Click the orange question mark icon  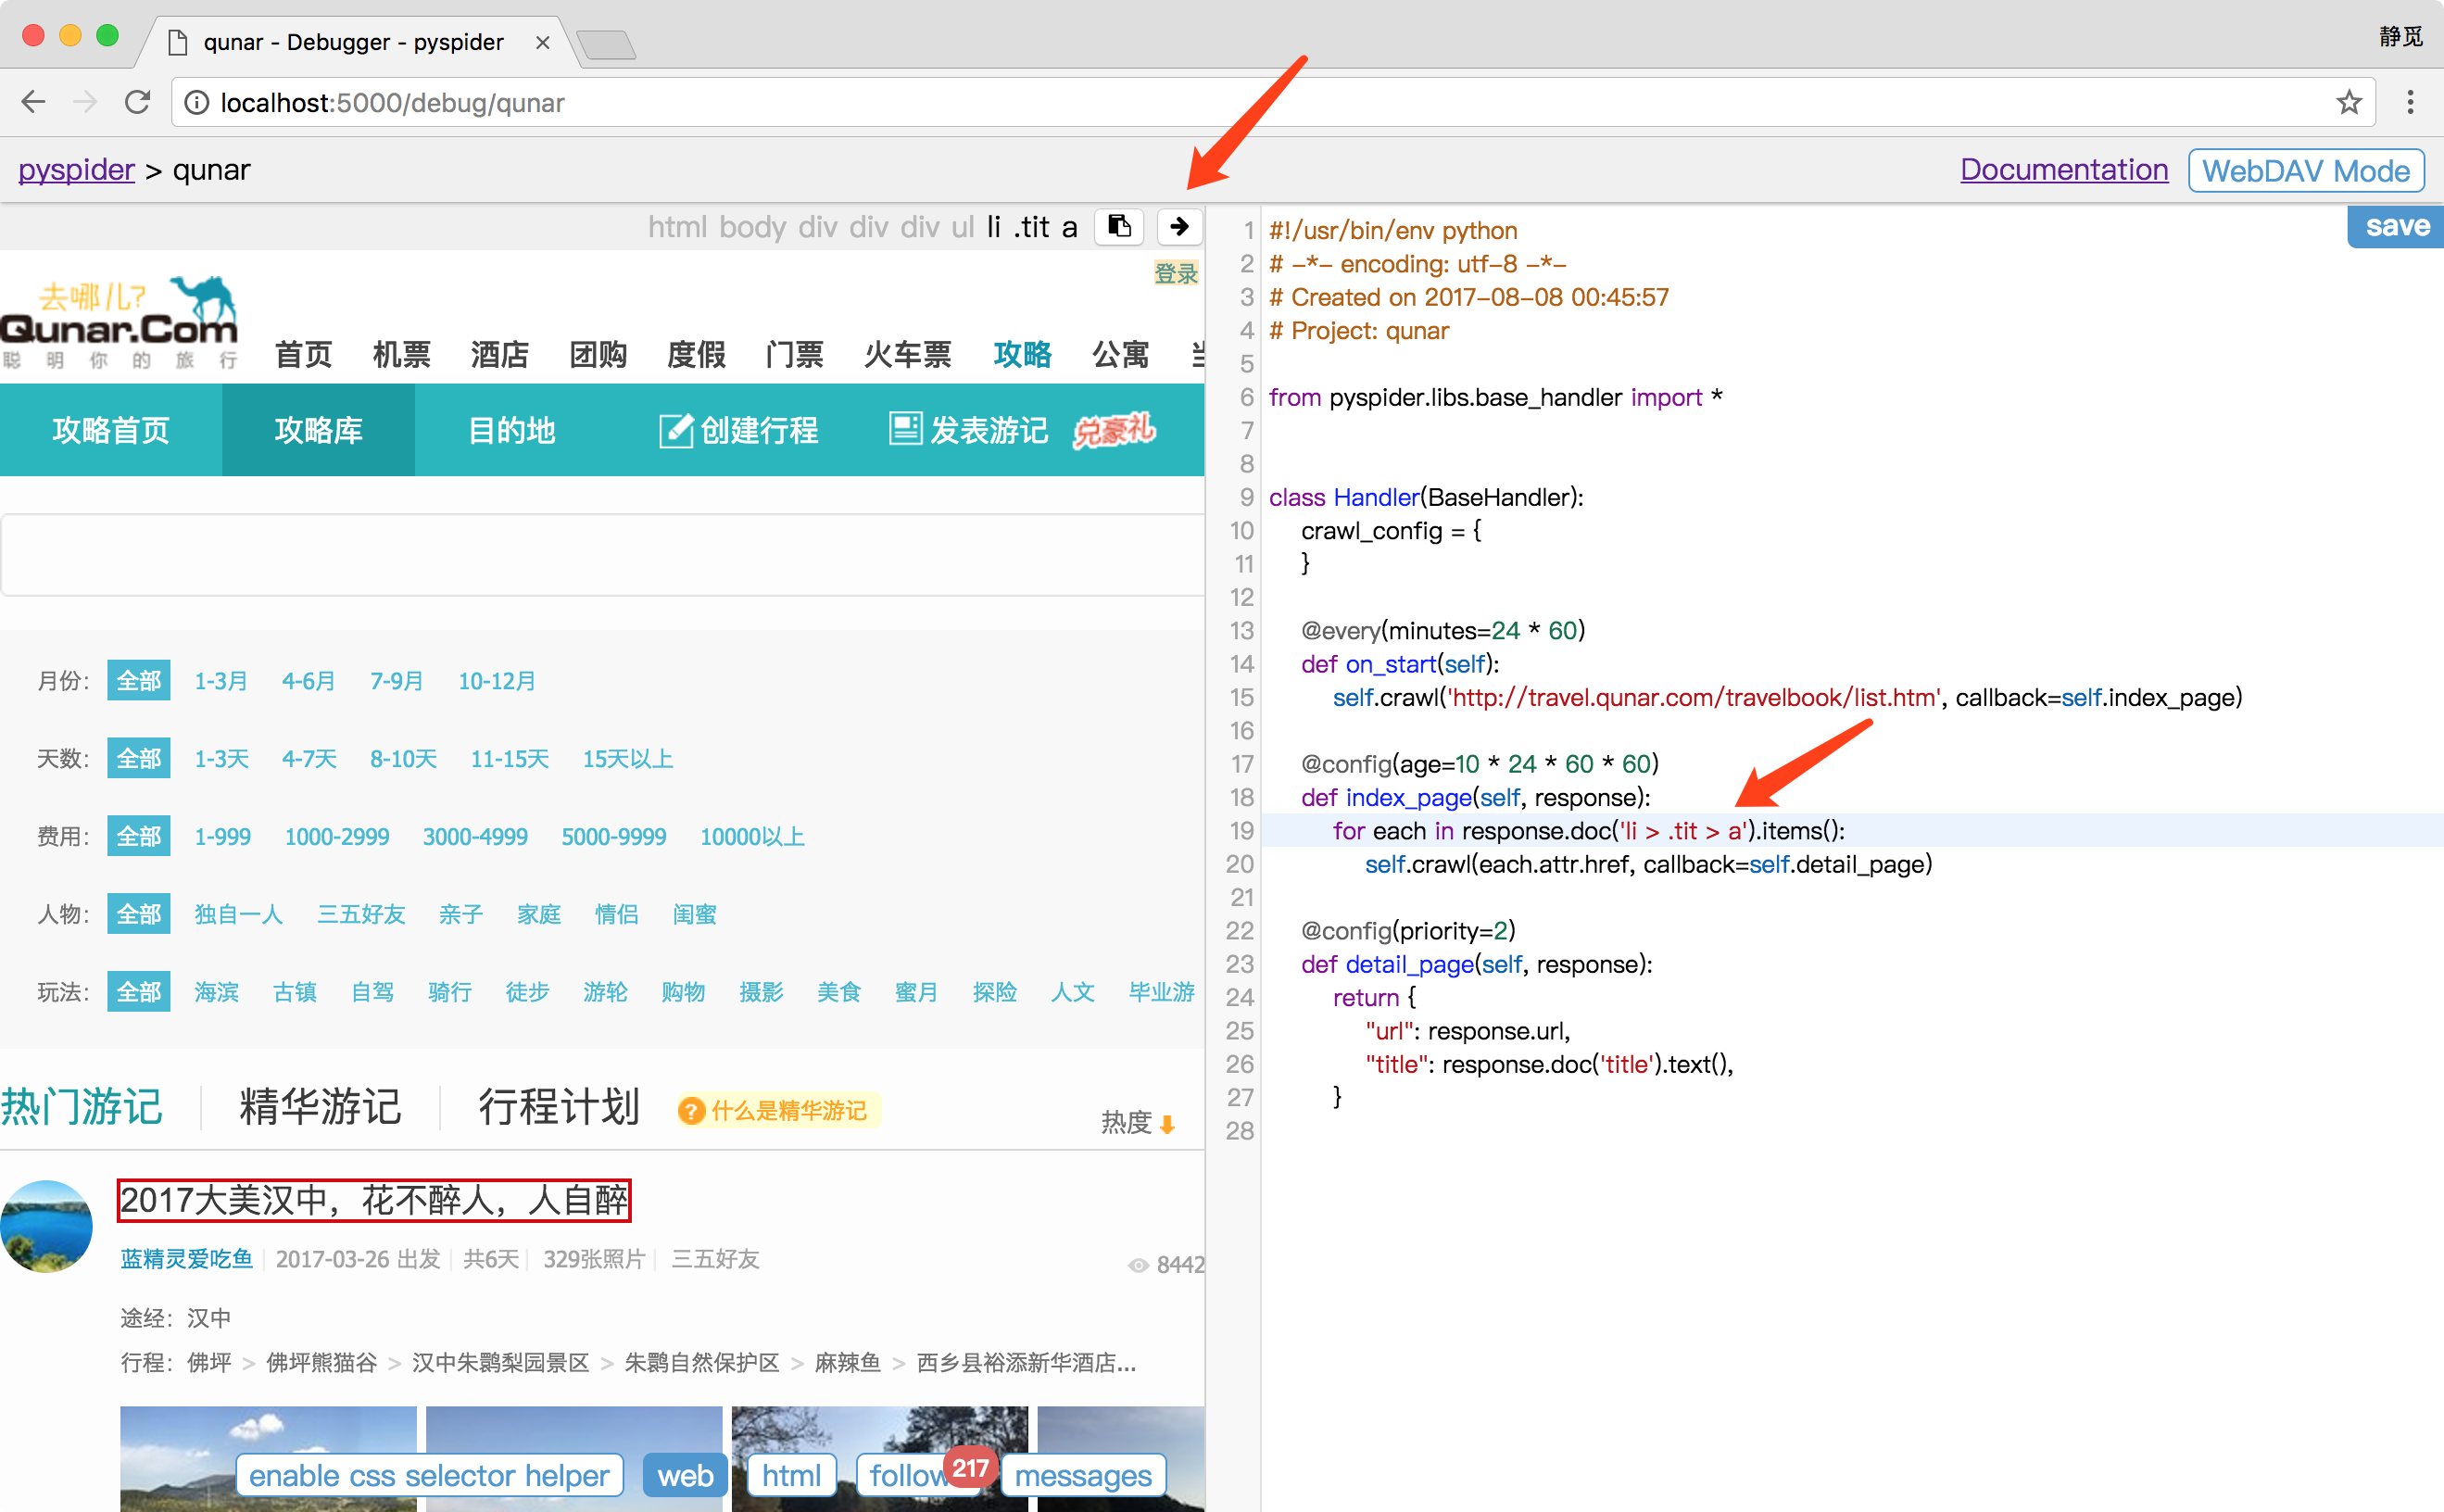point(691,1111)
